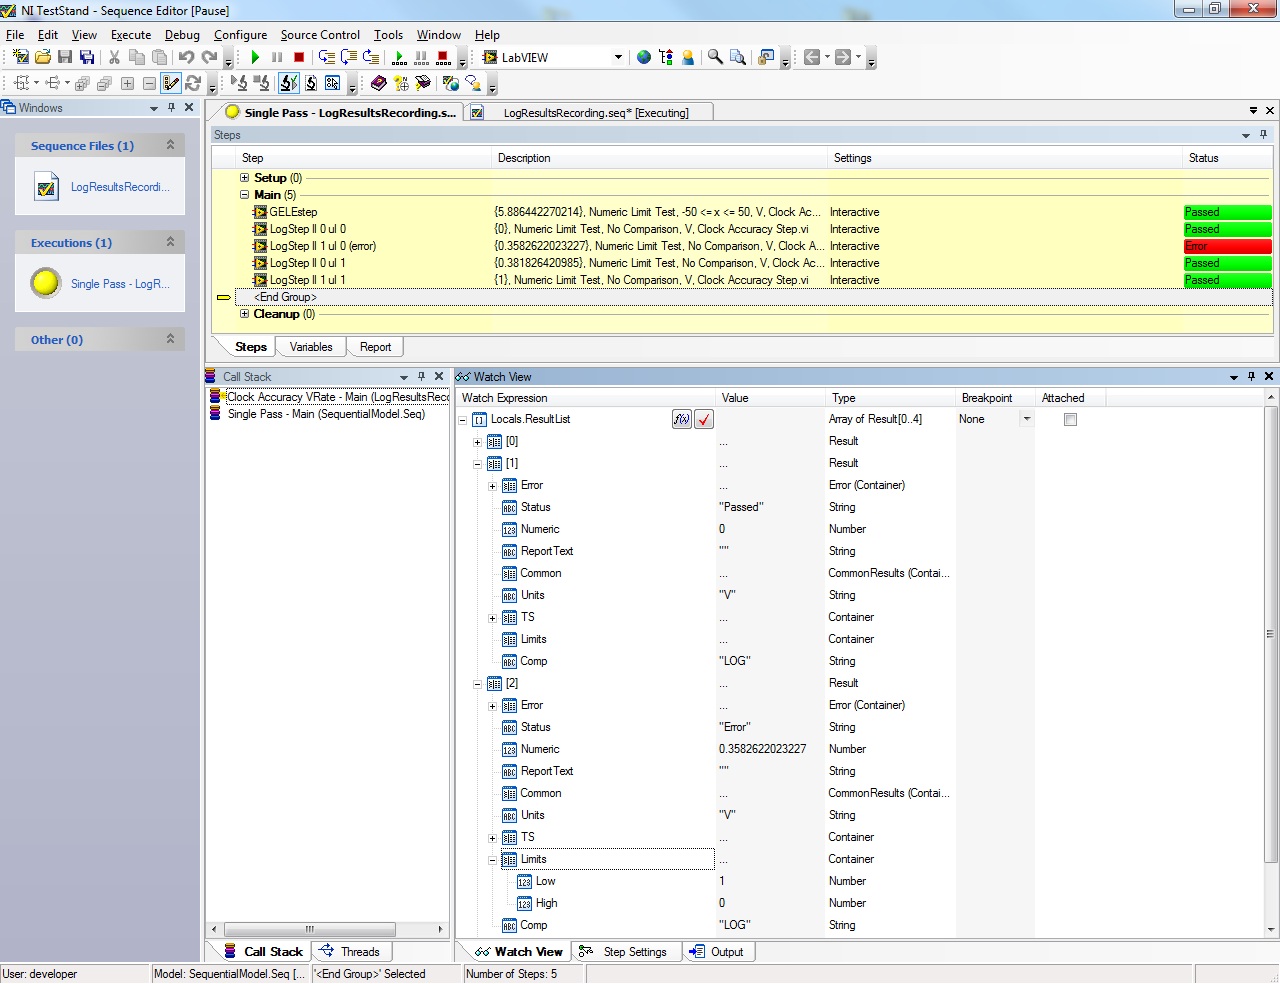This screenshot has height=984, width=1280.
Task: Click the Find magnifier icon
Action: click(x=715, y=57)
